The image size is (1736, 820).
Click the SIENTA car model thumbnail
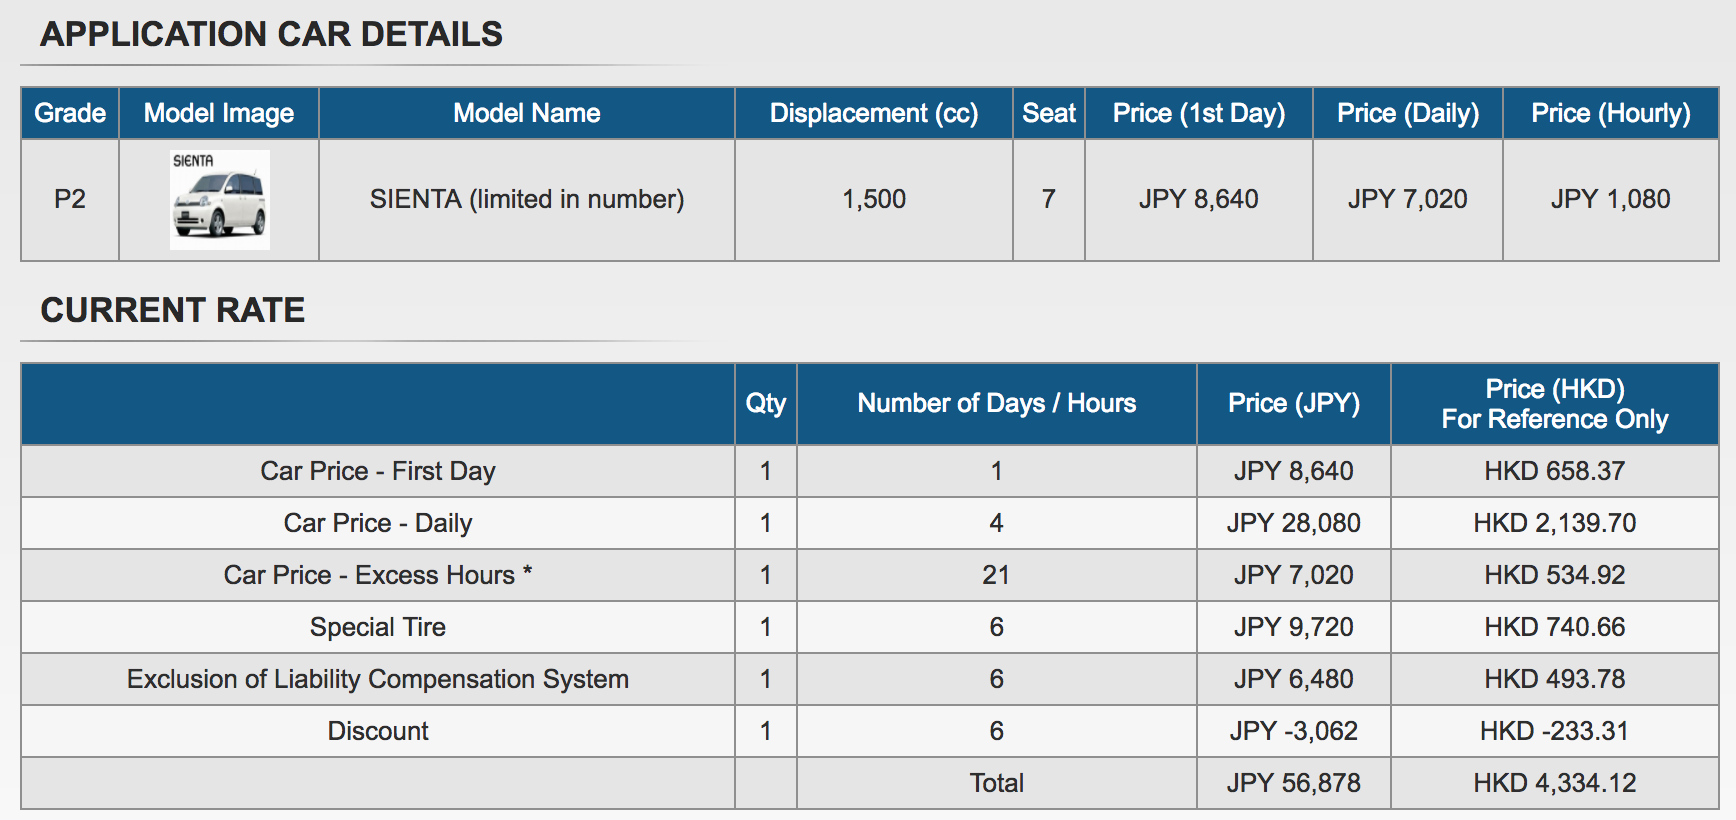tap(219, 199)
